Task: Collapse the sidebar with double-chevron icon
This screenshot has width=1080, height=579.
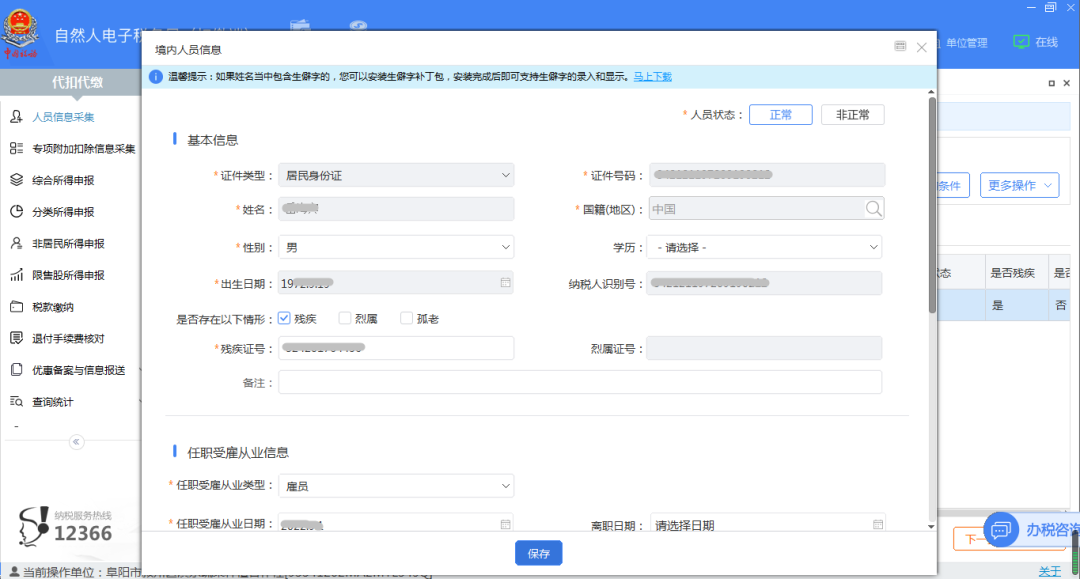Action: point(76,442)
